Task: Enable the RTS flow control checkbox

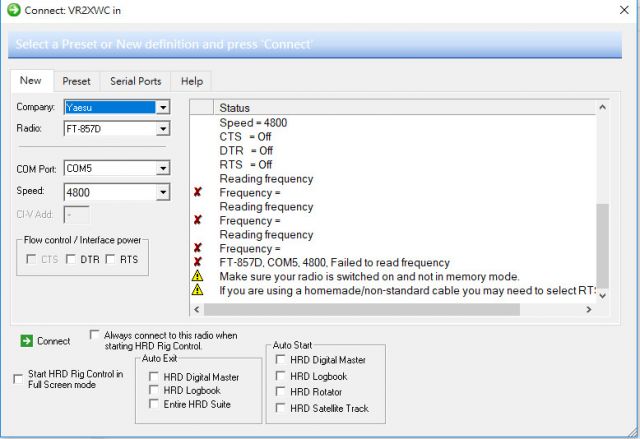Action: point(110,259)
